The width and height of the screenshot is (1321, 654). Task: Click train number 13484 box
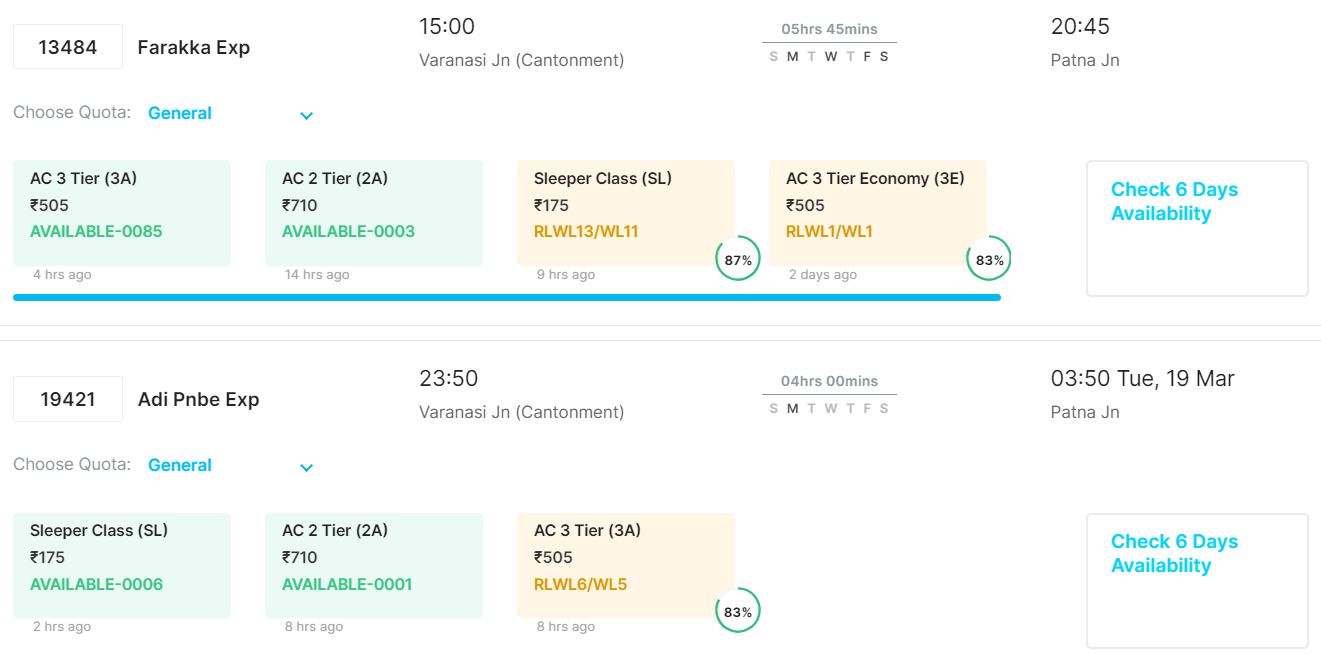tap(68, 47)
